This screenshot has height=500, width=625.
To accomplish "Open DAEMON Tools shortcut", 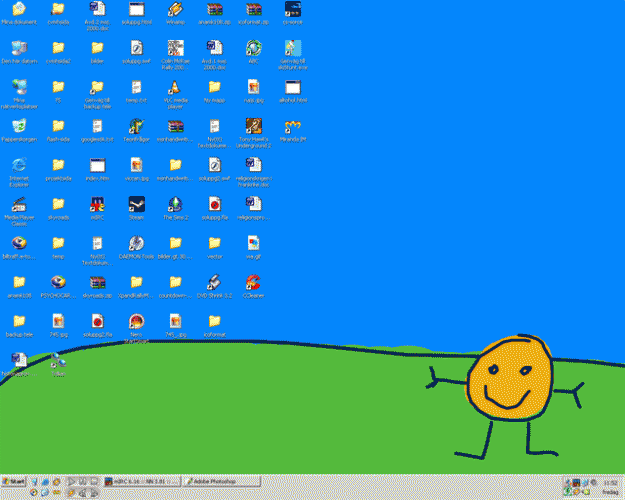I will click(136, 243).
